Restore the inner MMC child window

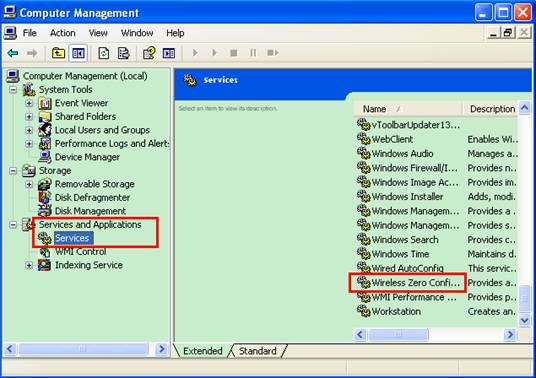pyautogui.click(x=508, y=33)
